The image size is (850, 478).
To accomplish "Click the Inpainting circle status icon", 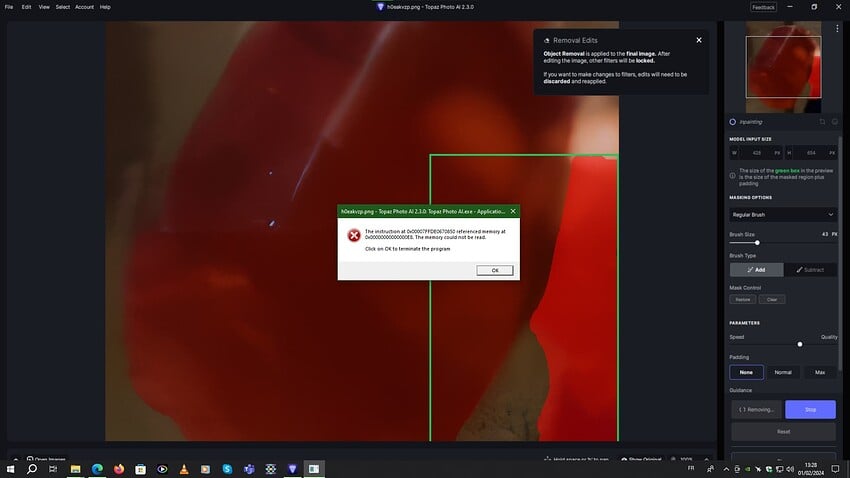I will click(733, 122).
